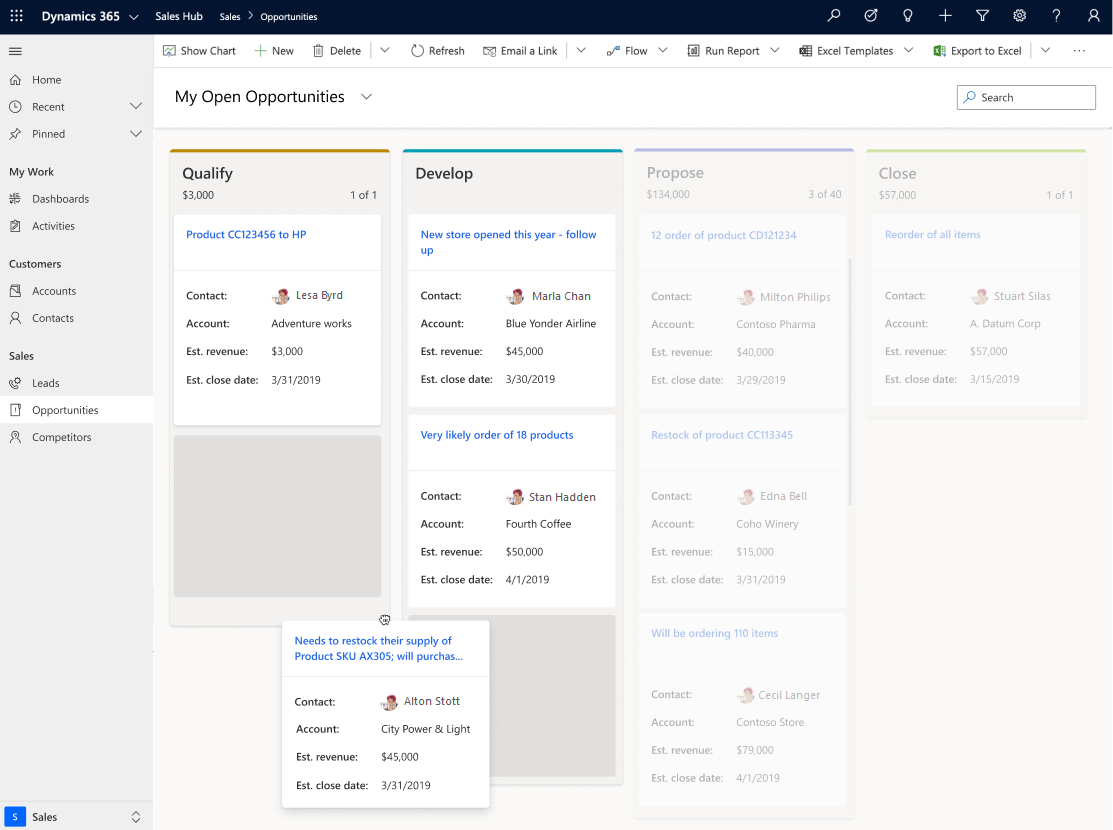Image resolution: width=1113 pixels, height=830 pixels.
Task: Click the Show Chart button
Action: coord(199,51)
